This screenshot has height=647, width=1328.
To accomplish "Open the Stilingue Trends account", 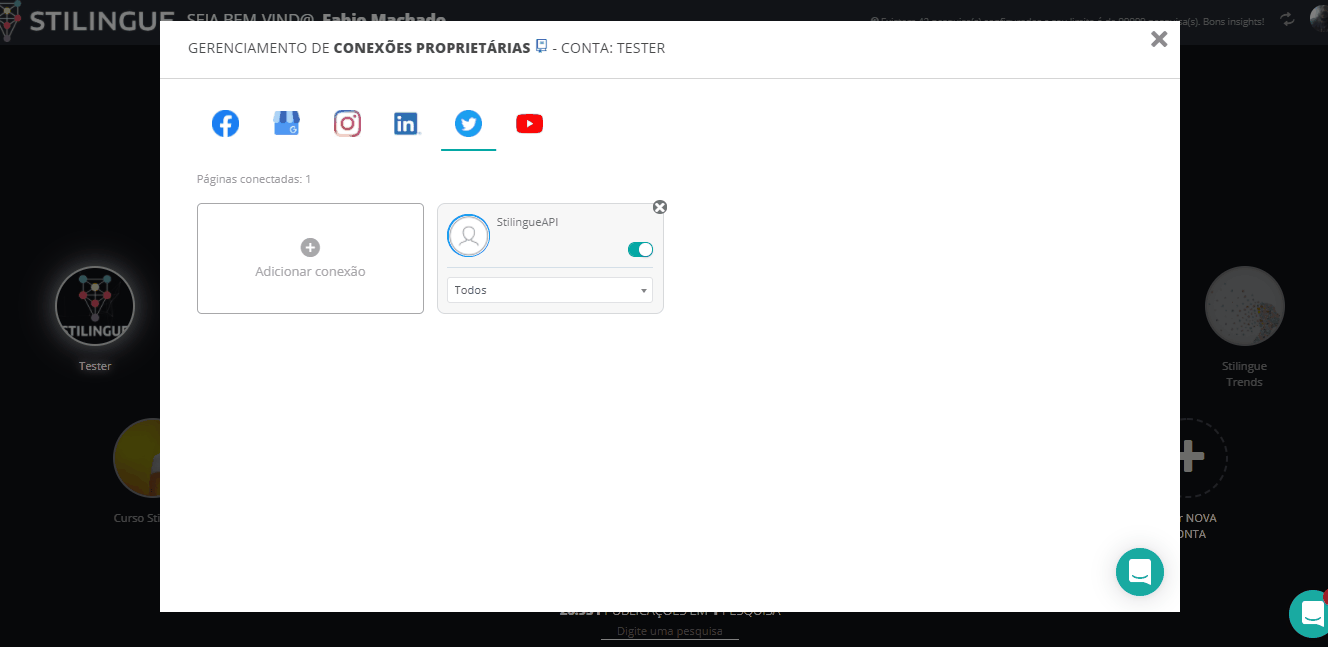I will [x=1244, y=306].
